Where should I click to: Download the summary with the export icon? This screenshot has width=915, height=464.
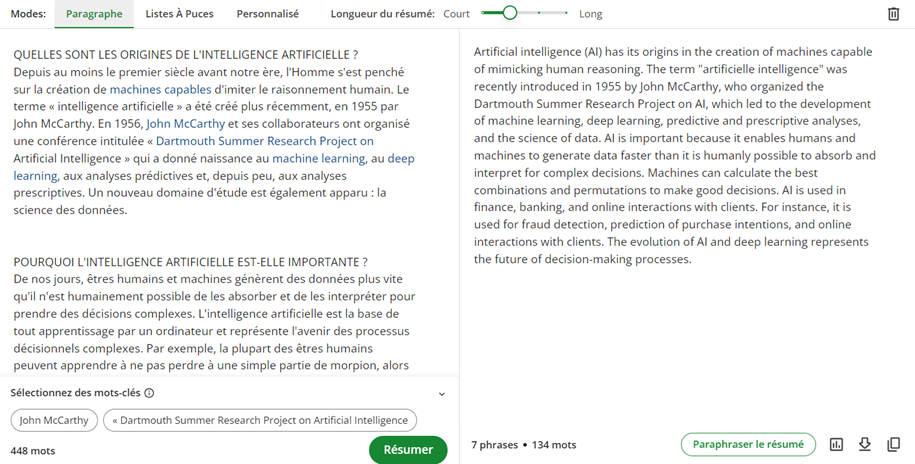click(865, 445)
